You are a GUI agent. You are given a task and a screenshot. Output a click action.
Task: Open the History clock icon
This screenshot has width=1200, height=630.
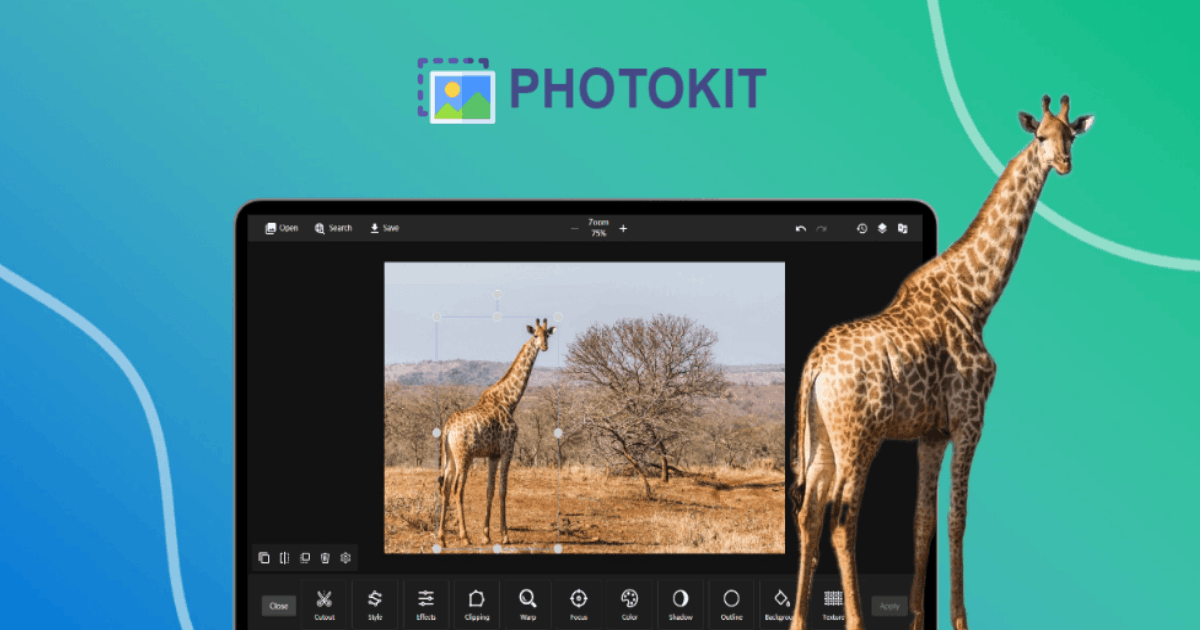pos(861,229)
